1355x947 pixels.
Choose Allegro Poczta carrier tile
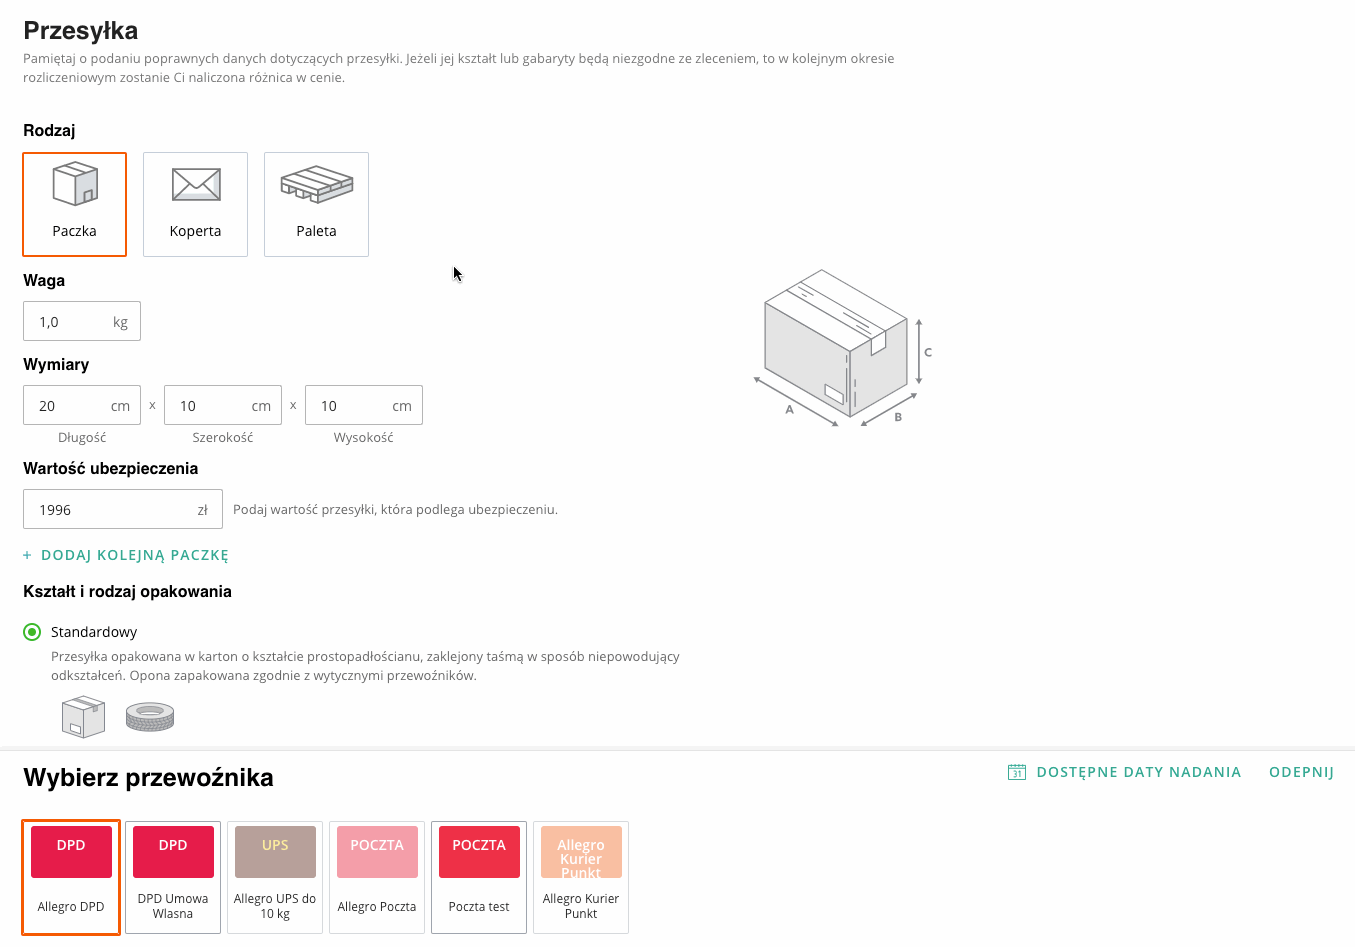(x=377, y=877)
